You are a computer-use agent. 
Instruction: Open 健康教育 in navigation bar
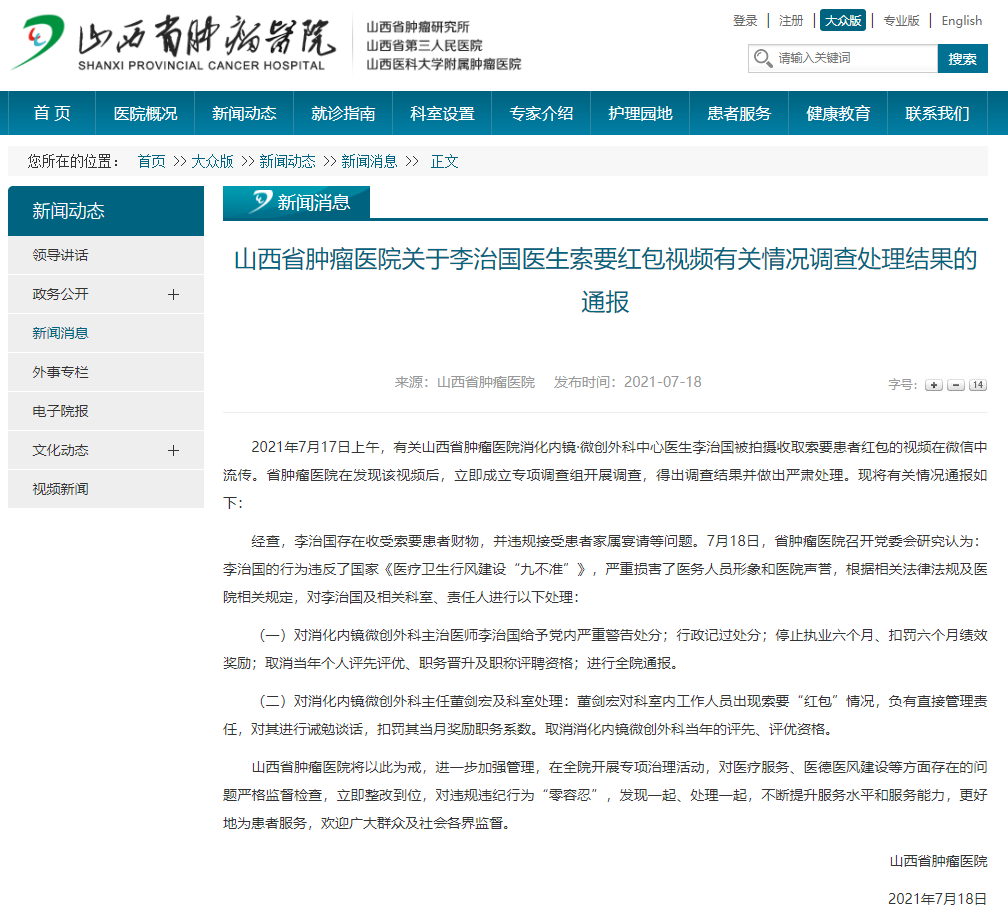[x=838, y=113]
